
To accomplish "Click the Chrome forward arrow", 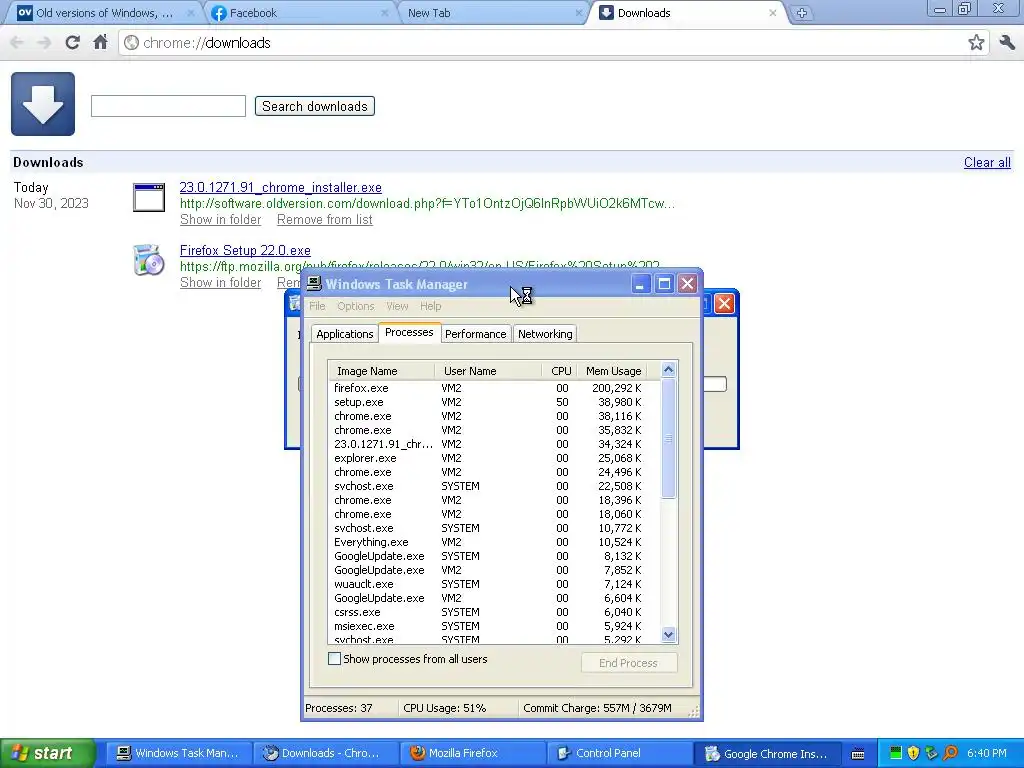I will point(44,43).
